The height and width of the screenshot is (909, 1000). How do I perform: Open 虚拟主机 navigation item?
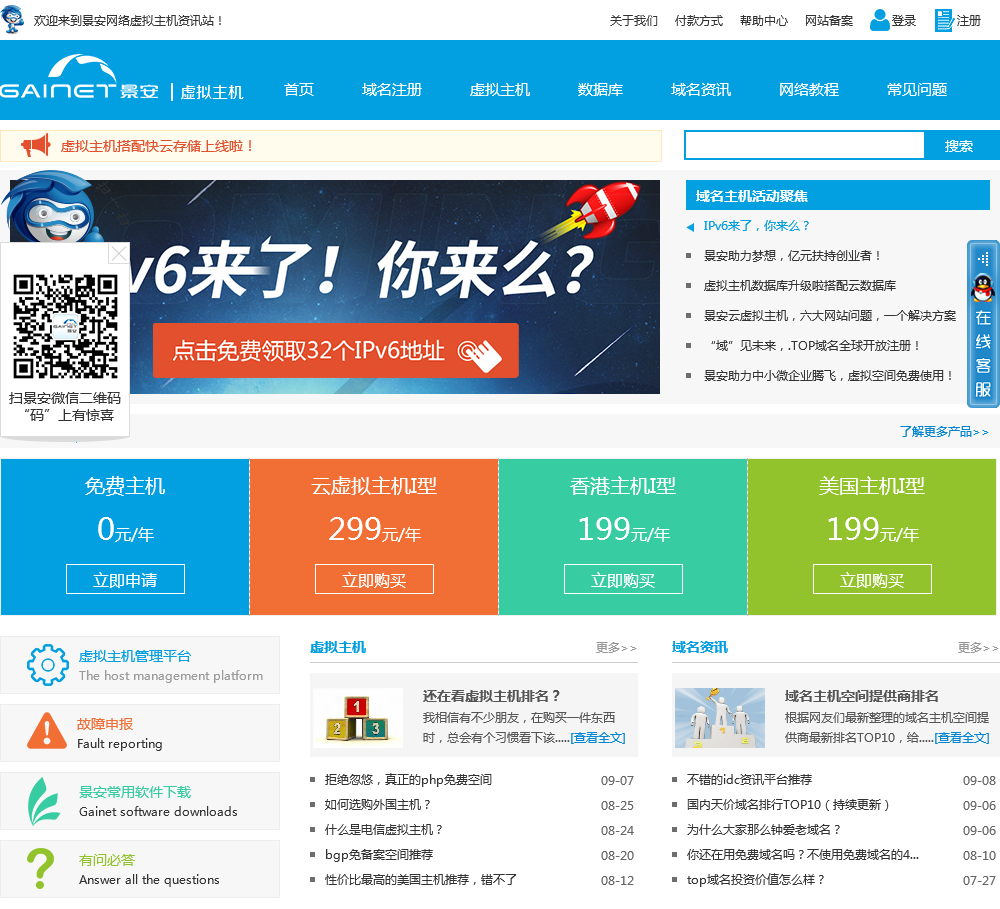(x=499, y=89)
